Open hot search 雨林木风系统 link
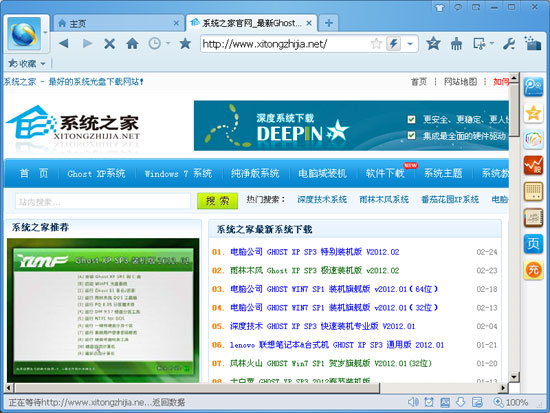Viewport: 550px width, 413px height. [384, 200]
